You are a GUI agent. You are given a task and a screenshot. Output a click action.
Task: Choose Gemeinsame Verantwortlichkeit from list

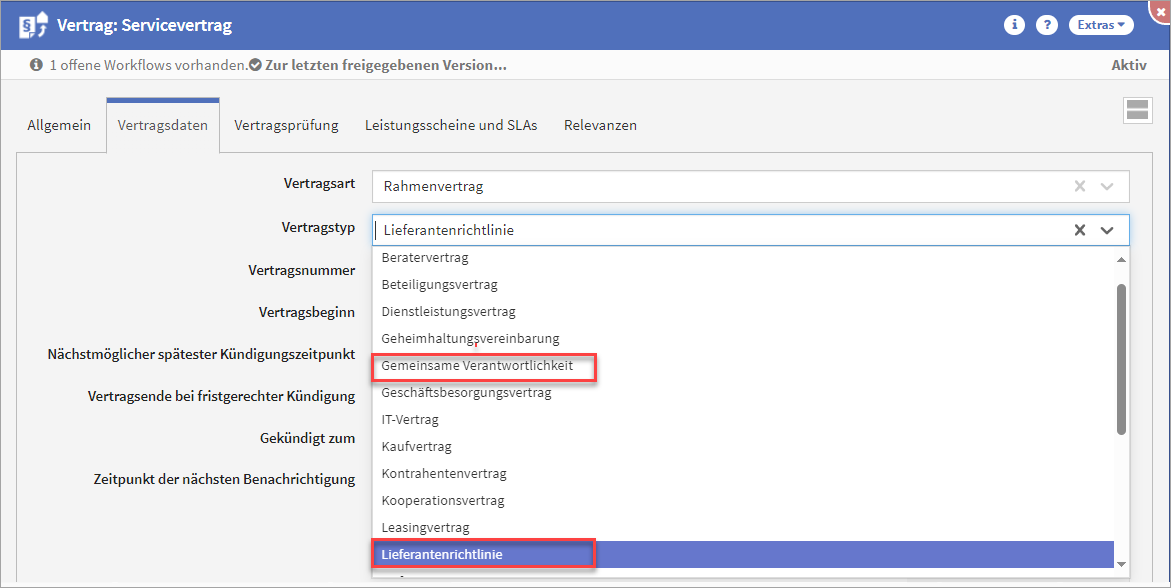(x=477, y=366)
